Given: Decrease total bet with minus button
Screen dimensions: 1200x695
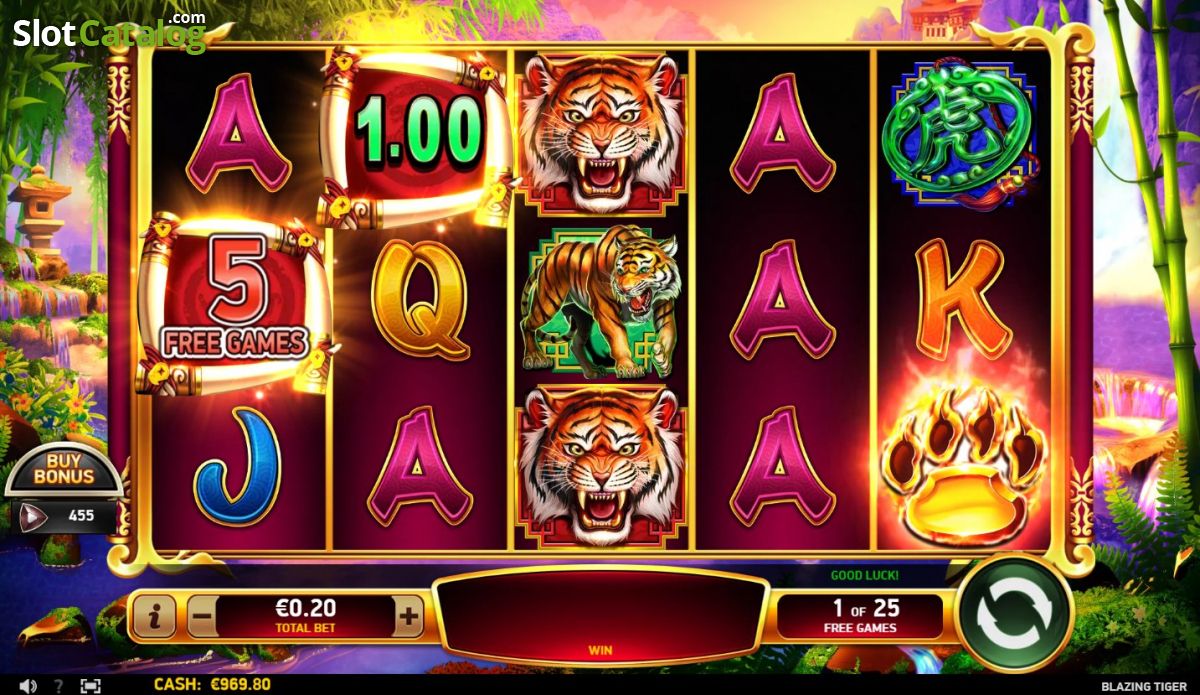Looking at the screenshot, I should click(x=201, y=617).
